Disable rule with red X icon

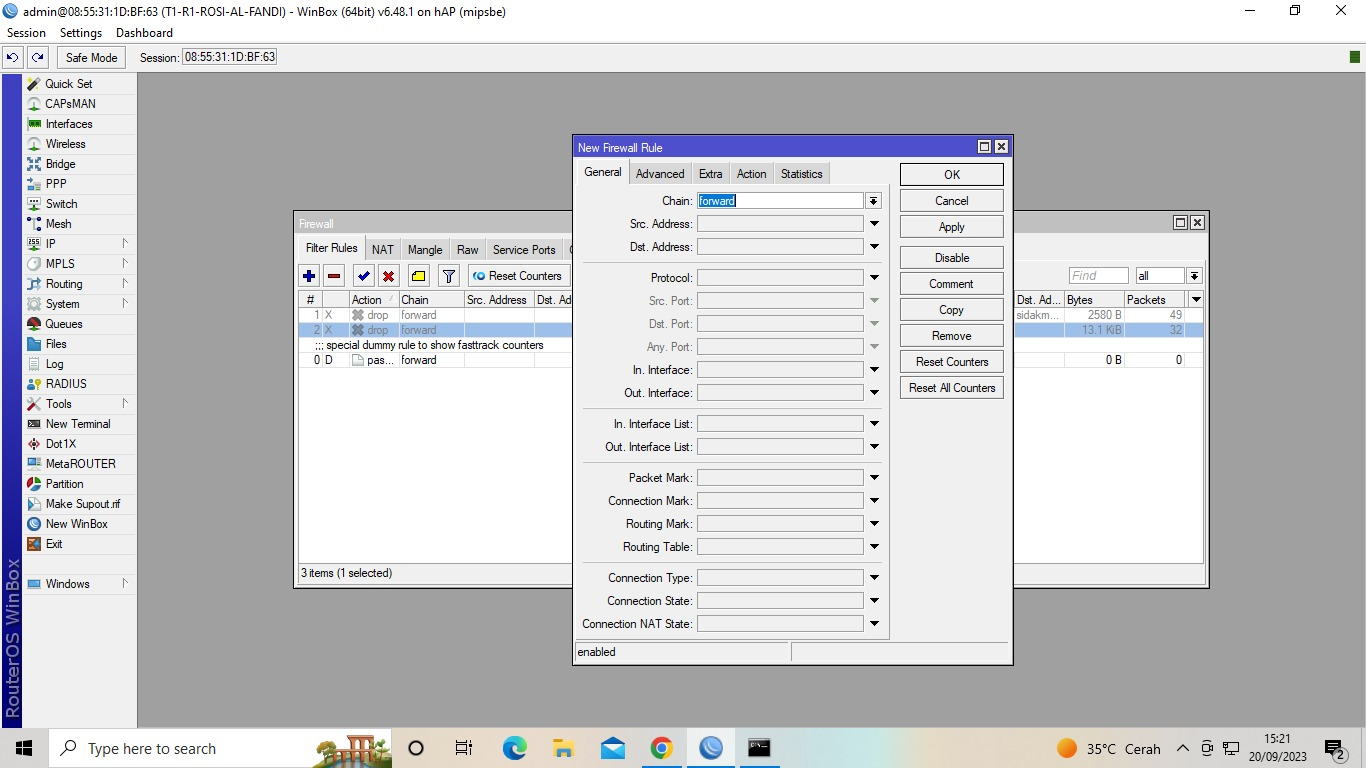coord(388,276)
